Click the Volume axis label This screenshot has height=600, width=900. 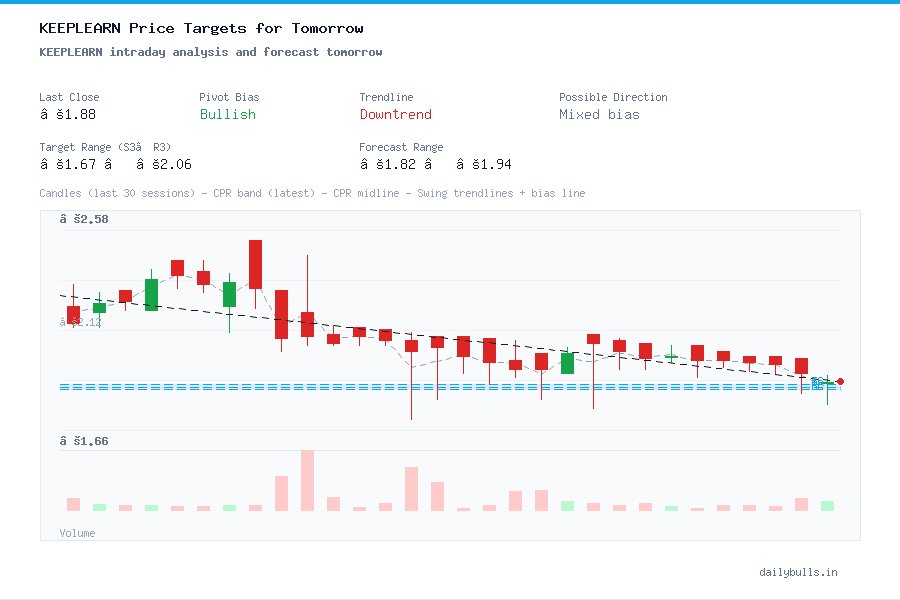click(77, 533)
